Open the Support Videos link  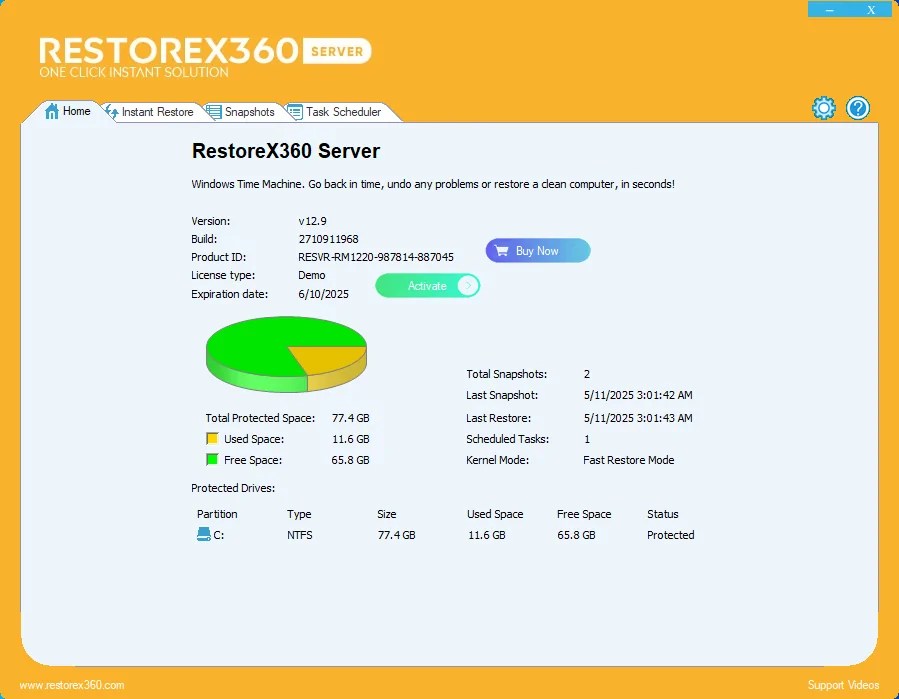point(843,685)
